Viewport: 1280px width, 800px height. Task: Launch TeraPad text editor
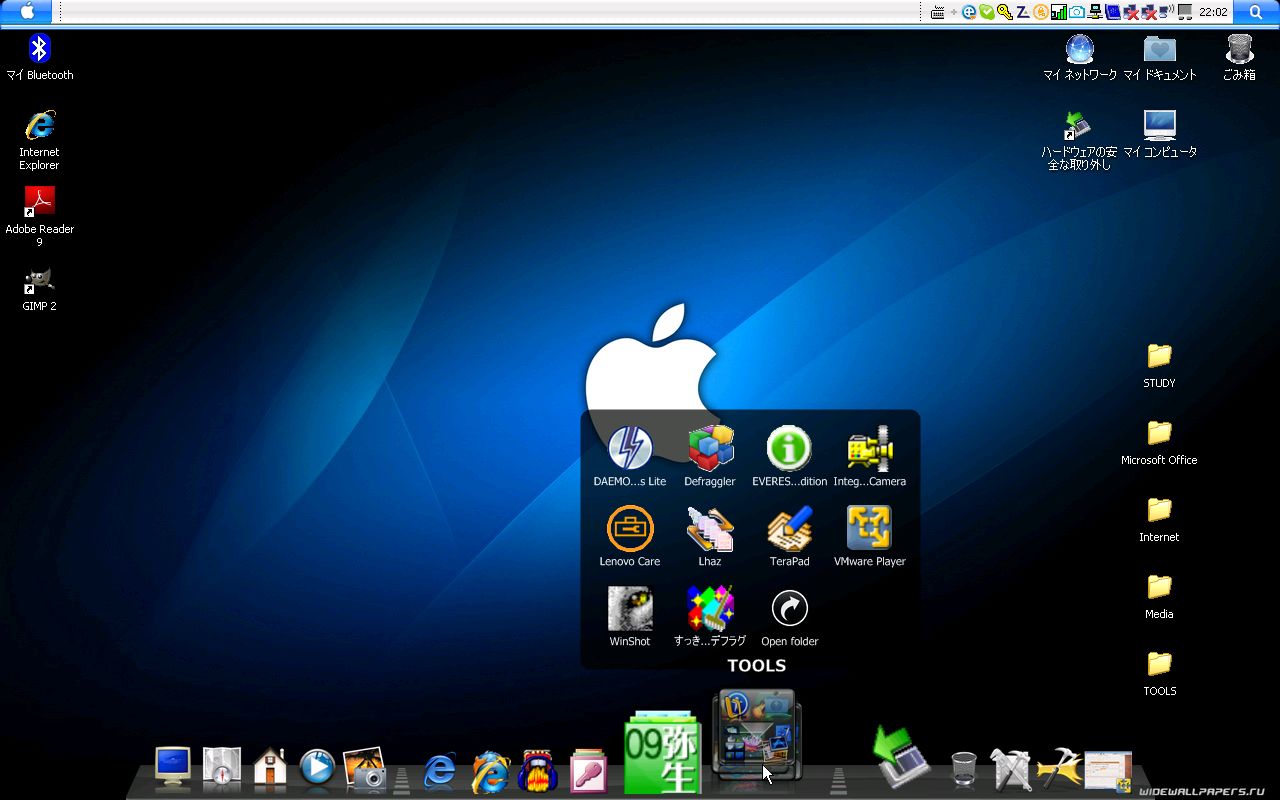(789, 536)
